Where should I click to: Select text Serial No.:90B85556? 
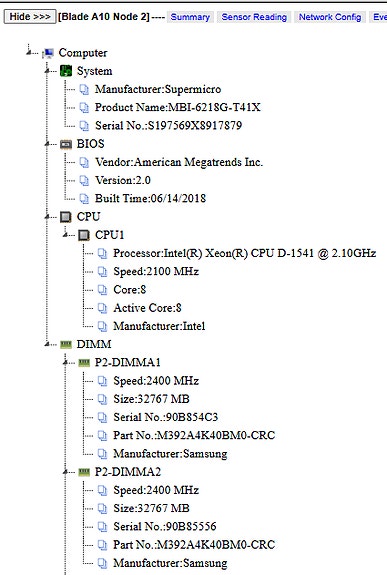[x=165, y=527]
